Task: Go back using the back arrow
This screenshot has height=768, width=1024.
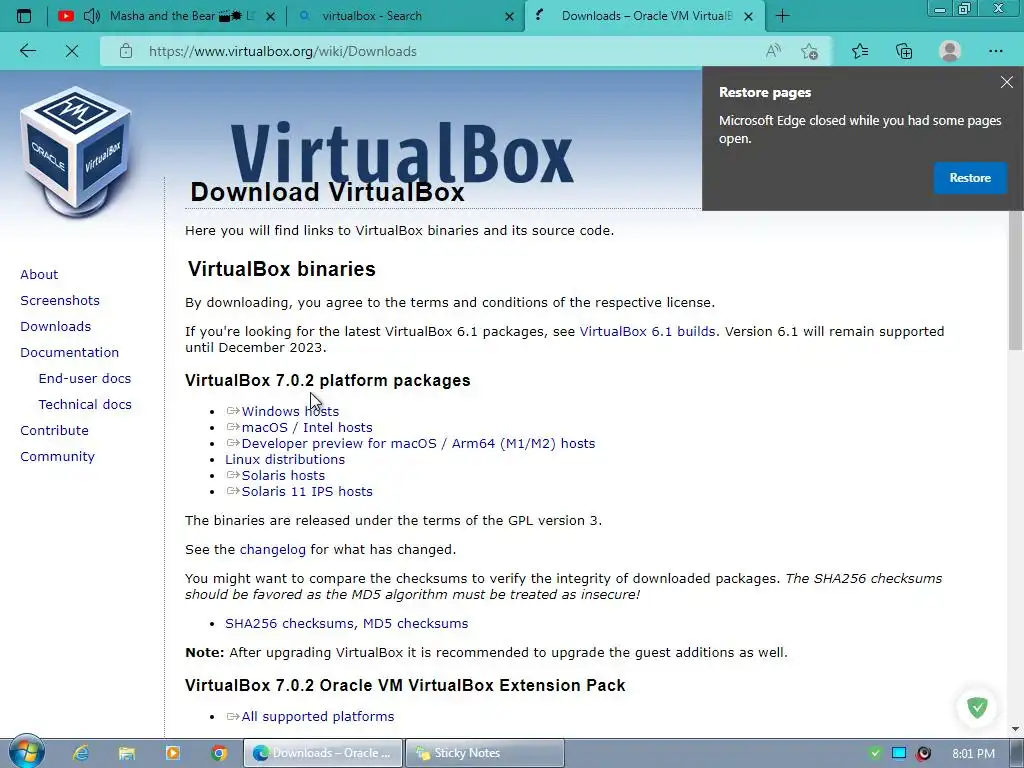Action: (x=27, y=51)
